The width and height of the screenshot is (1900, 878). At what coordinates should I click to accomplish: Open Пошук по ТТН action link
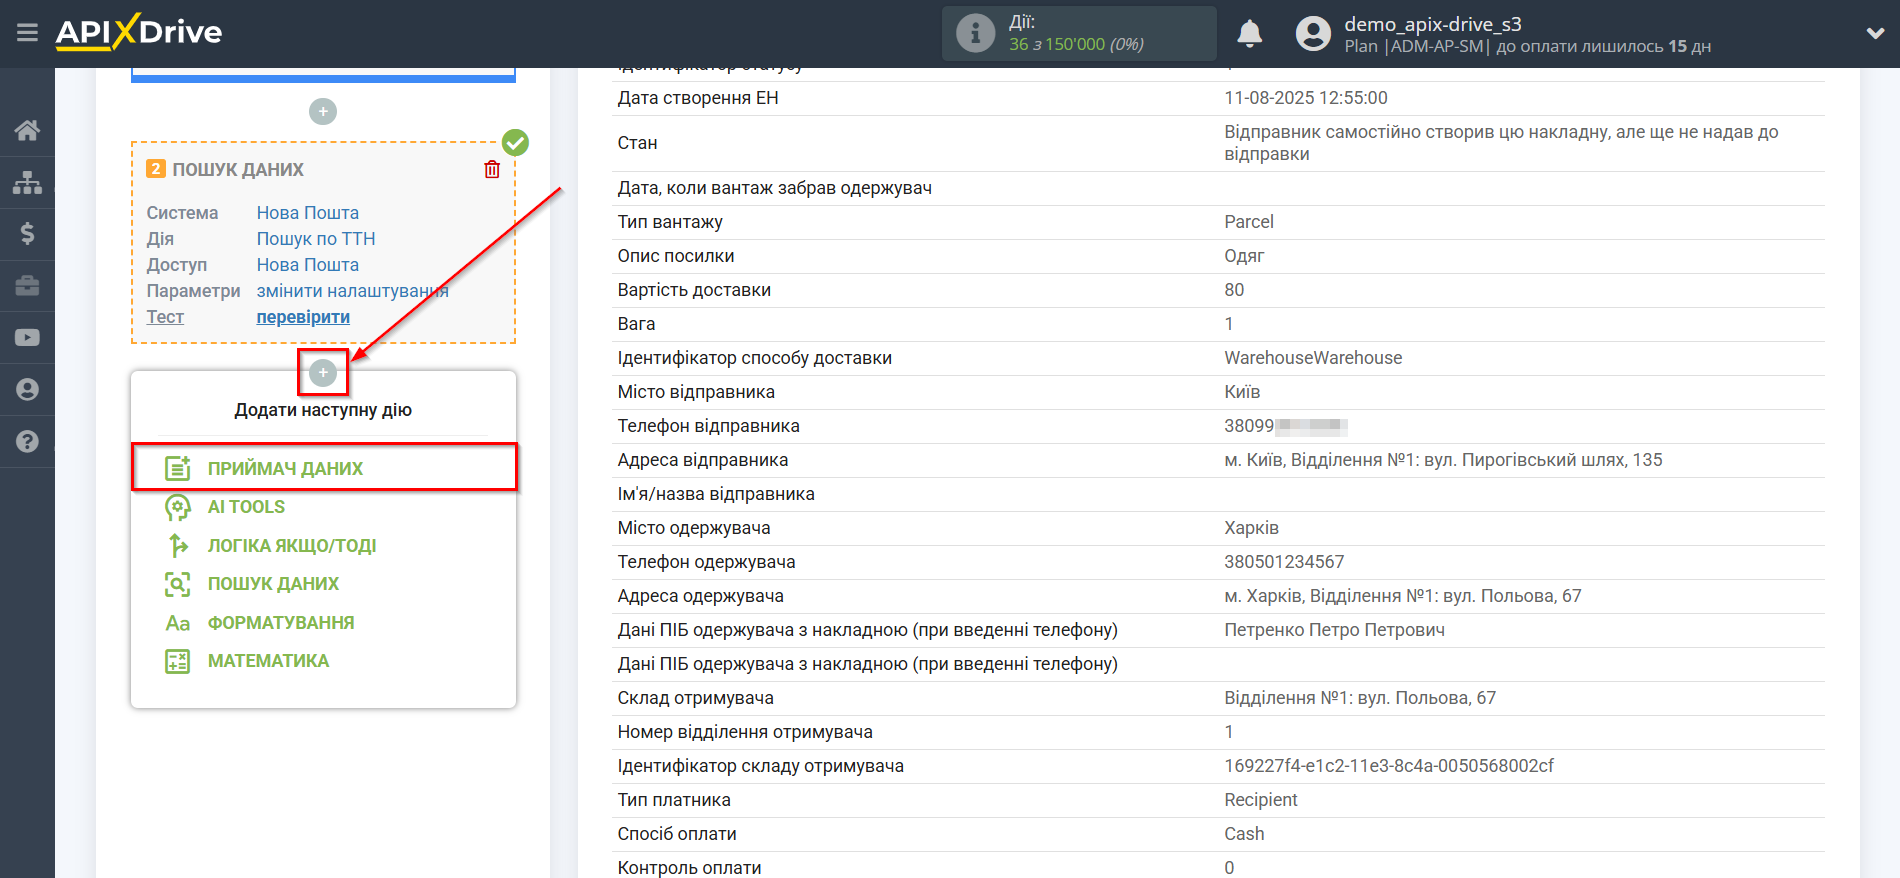pos(316,239)
